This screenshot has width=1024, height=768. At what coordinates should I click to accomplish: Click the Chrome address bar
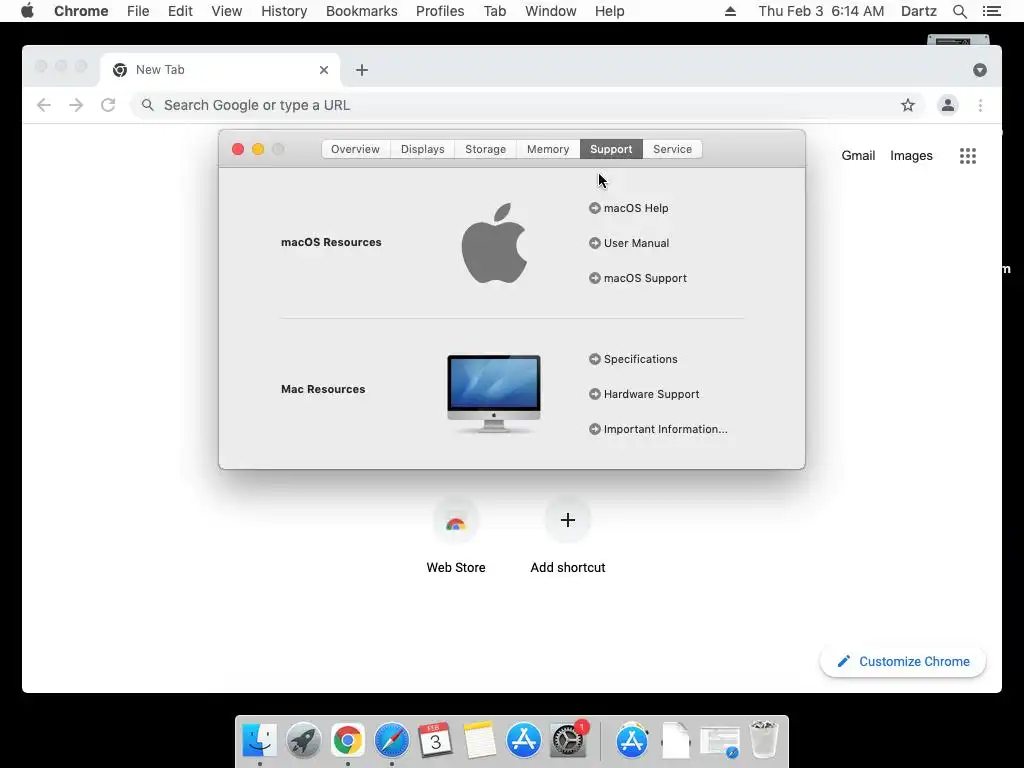tap(528, 105)
